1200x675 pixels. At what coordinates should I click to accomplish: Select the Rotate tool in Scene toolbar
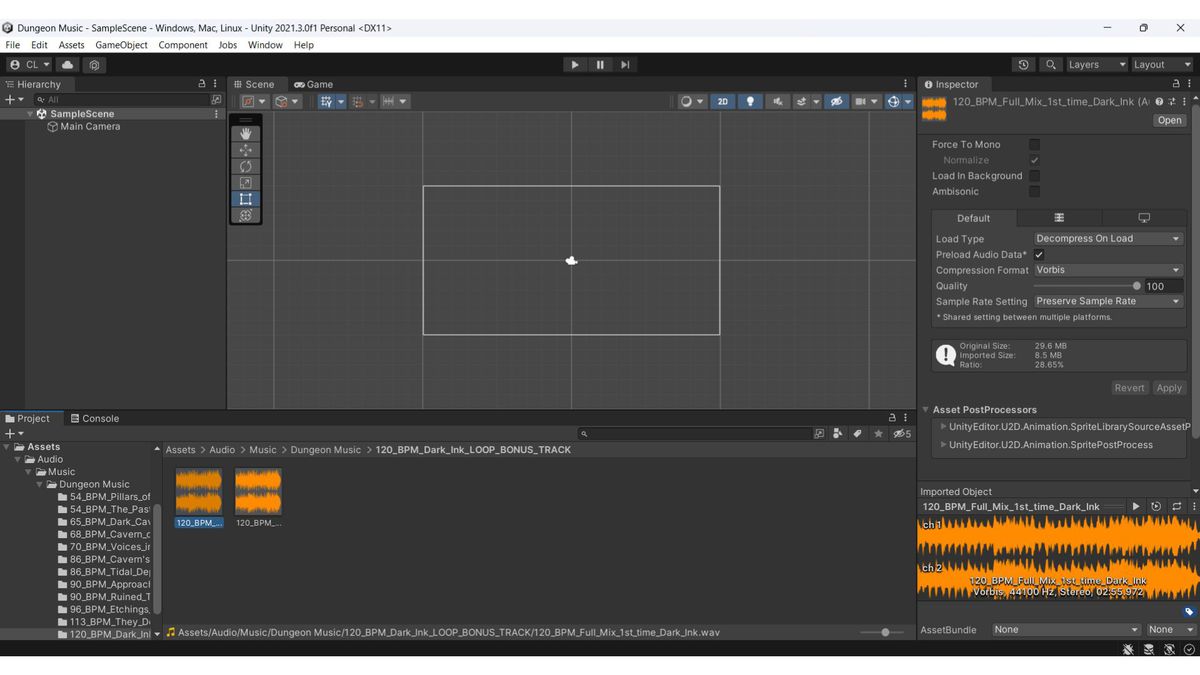tap(246, 166)
